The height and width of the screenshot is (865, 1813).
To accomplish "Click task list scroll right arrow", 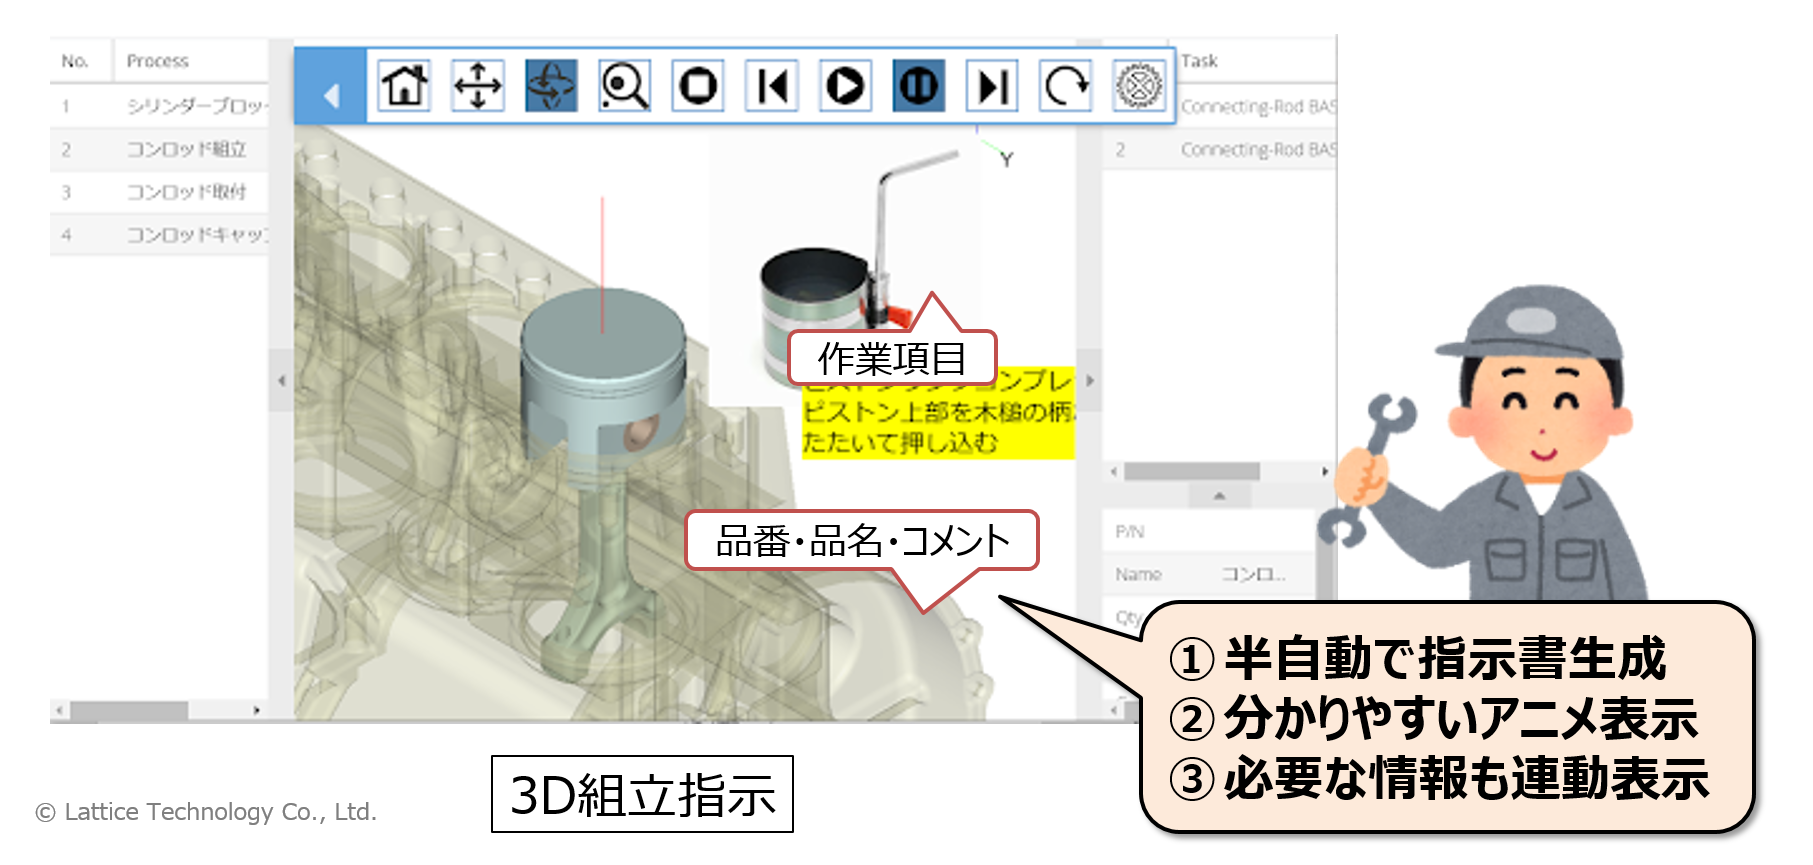I will [x=1325, y=471].
